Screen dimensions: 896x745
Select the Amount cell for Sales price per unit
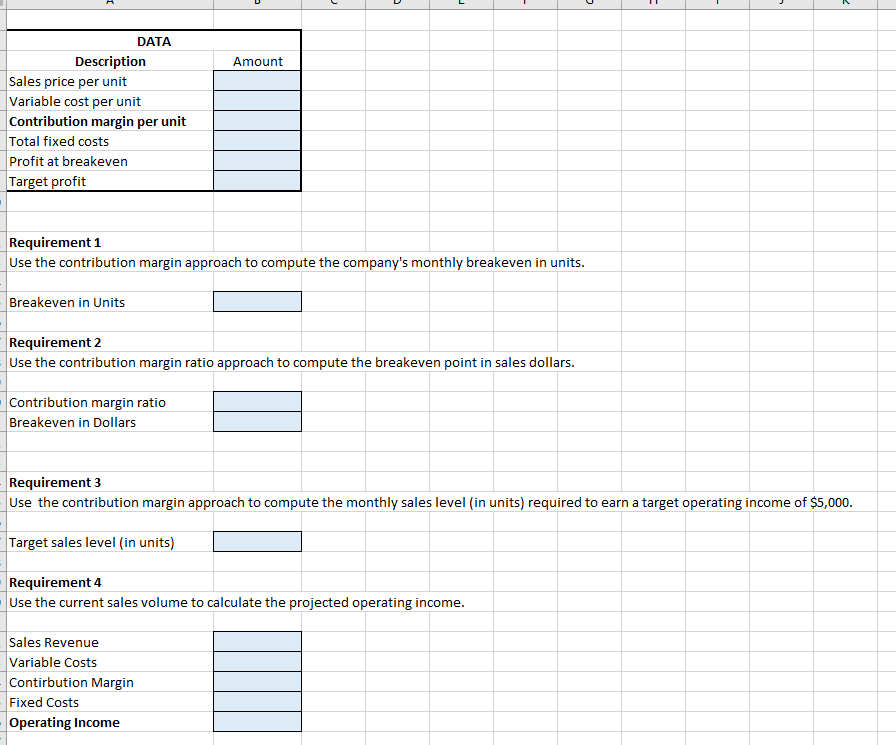(x=257, y=81)
